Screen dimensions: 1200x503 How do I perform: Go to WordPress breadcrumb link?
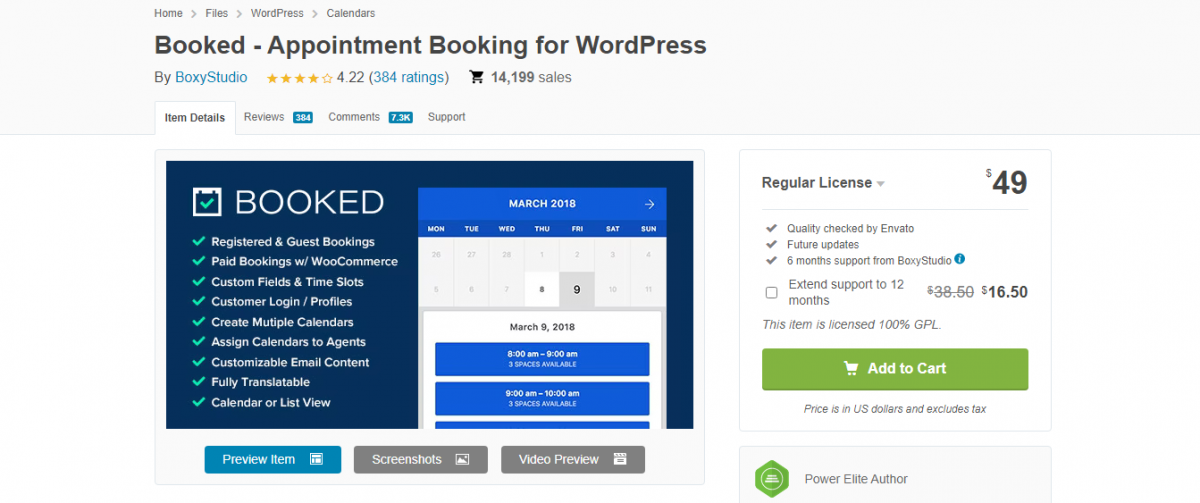(279, 13)
